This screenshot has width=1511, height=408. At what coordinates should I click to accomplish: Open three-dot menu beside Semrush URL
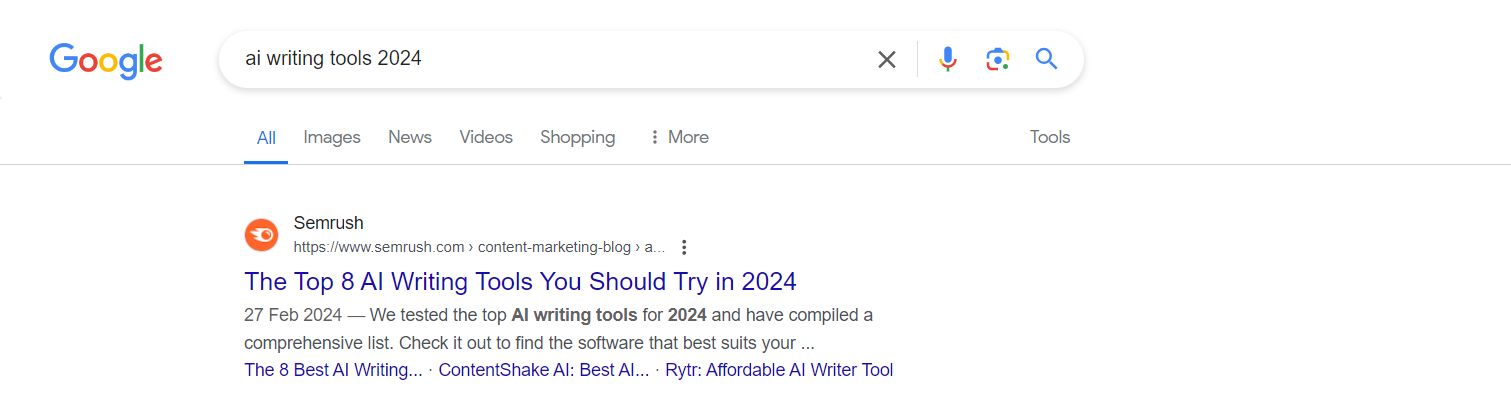pyautogui.click(x=684, y=247)
